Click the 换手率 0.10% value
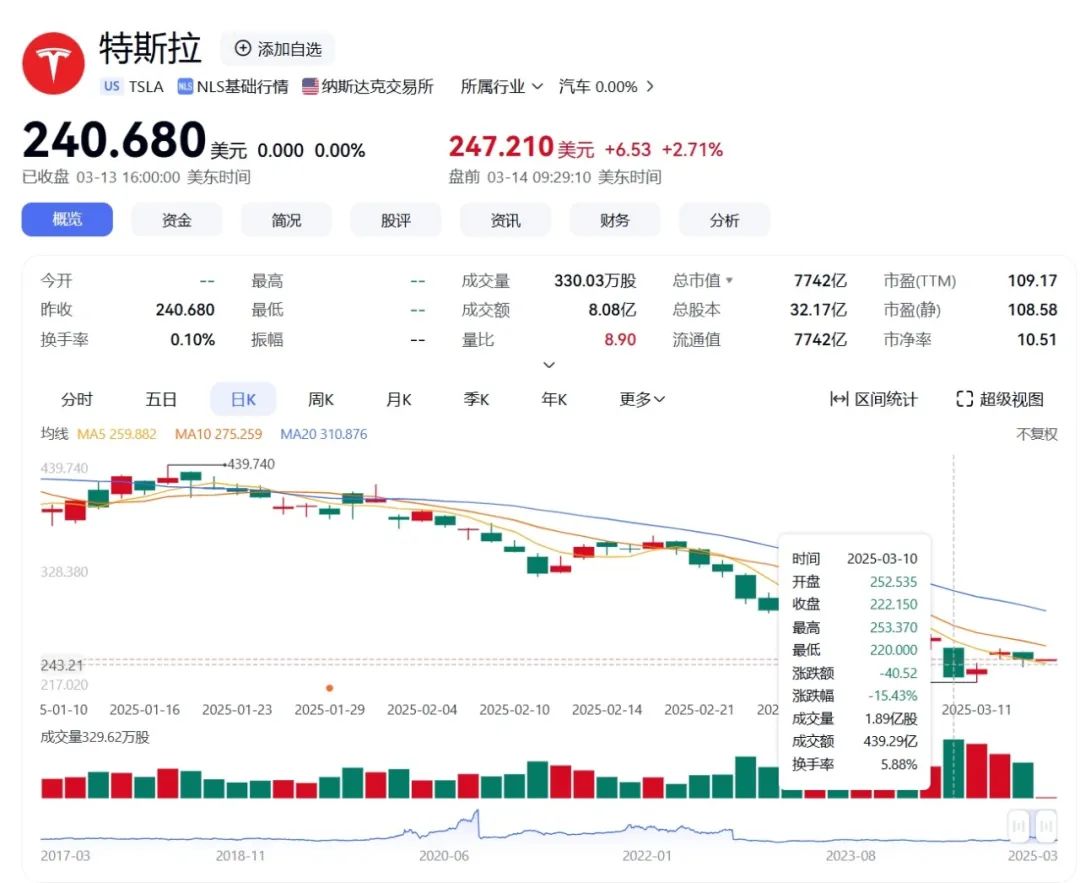1080x883 pixels. [193, 340]
